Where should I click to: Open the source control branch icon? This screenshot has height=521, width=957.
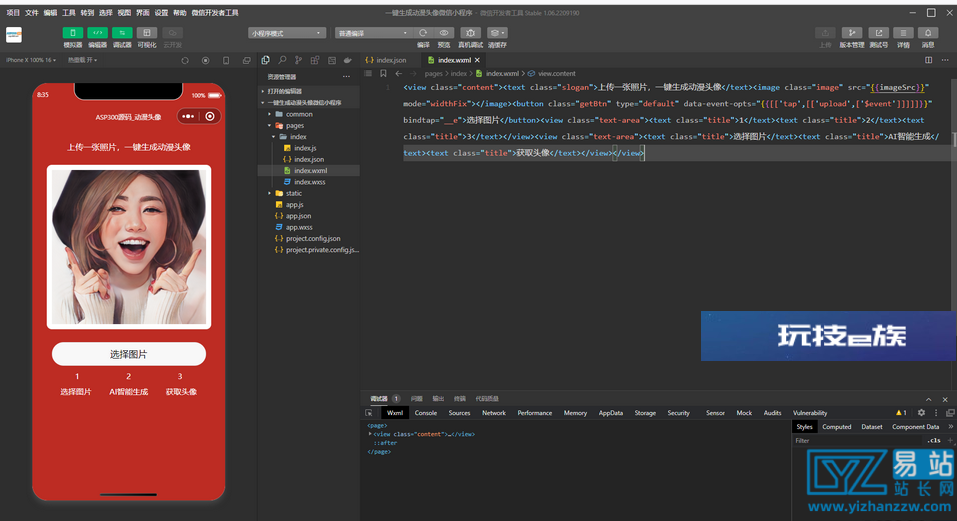click(298, 60)
